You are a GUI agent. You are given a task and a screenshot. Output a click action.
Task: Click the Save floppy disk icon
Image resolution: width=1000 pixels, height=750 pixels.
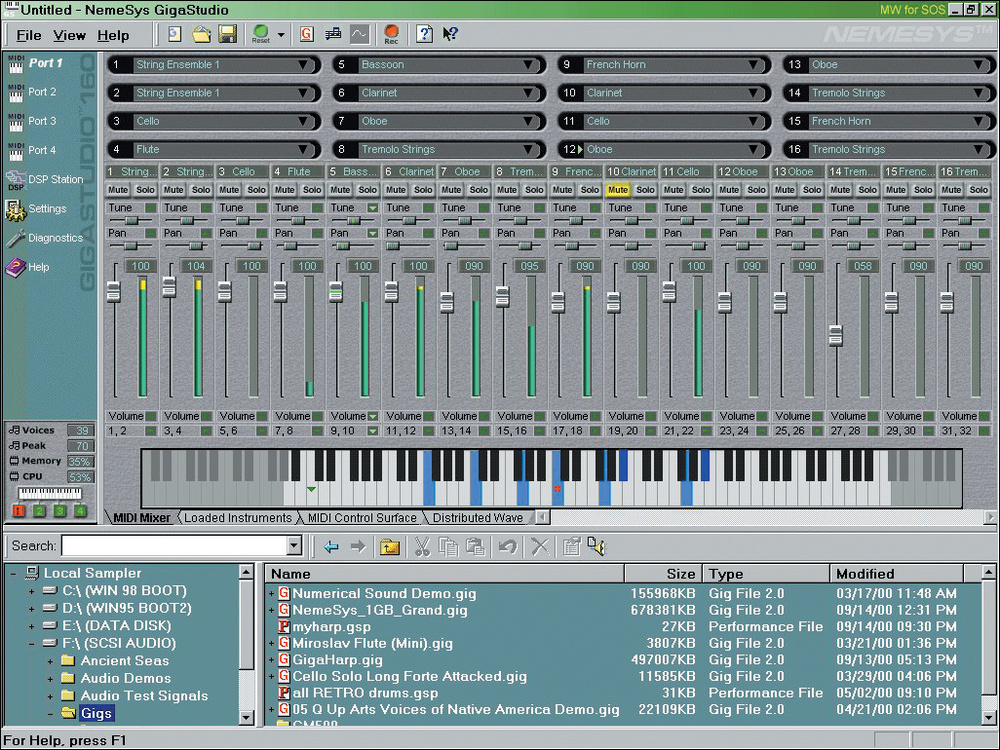tap(227, 34)
